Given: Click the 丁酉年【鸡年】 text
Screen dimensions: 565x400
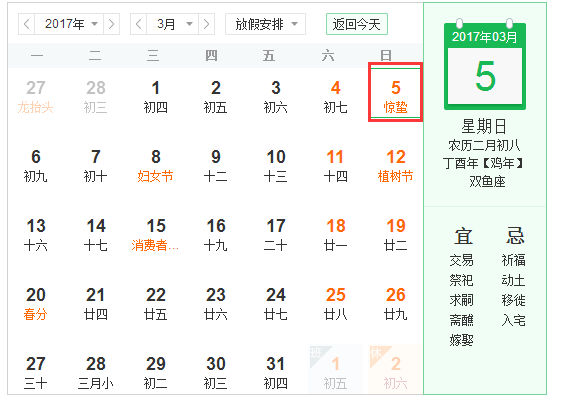Looking at the screenshot, I should (484, 163).
